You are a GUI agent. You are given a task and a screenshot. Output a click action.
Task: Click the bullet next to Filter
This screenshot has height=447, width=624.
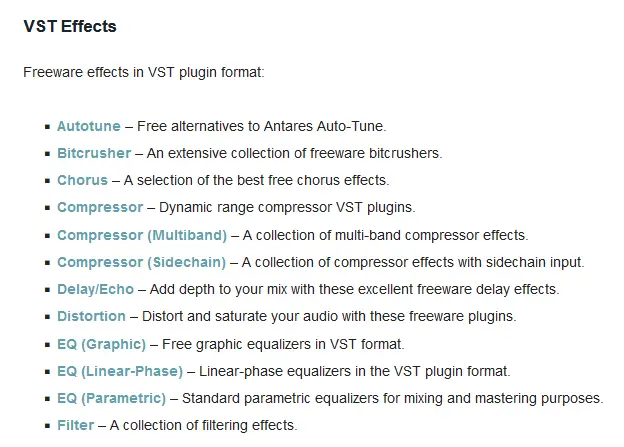tap(48, 426)
